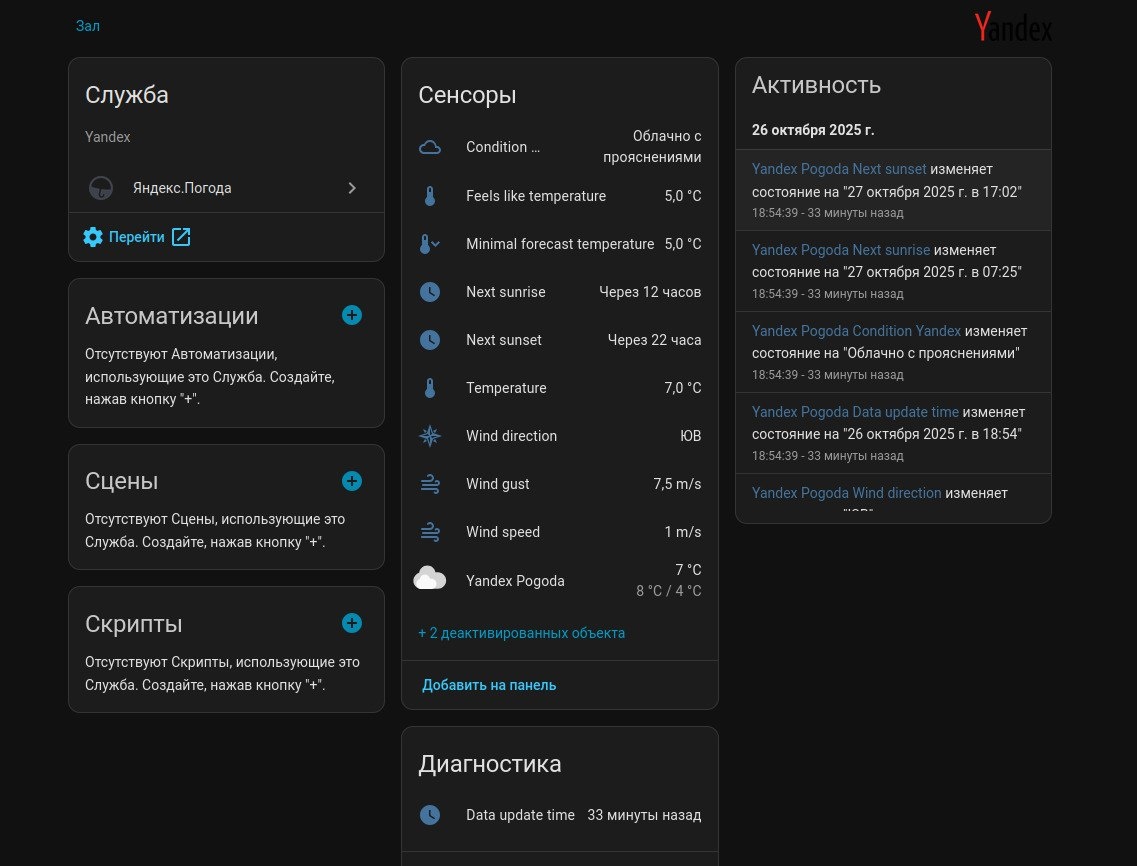Open Yandex Pogoda Data update time link
The width and height of the screenshot is (1137, 866).
pos(855,412)
